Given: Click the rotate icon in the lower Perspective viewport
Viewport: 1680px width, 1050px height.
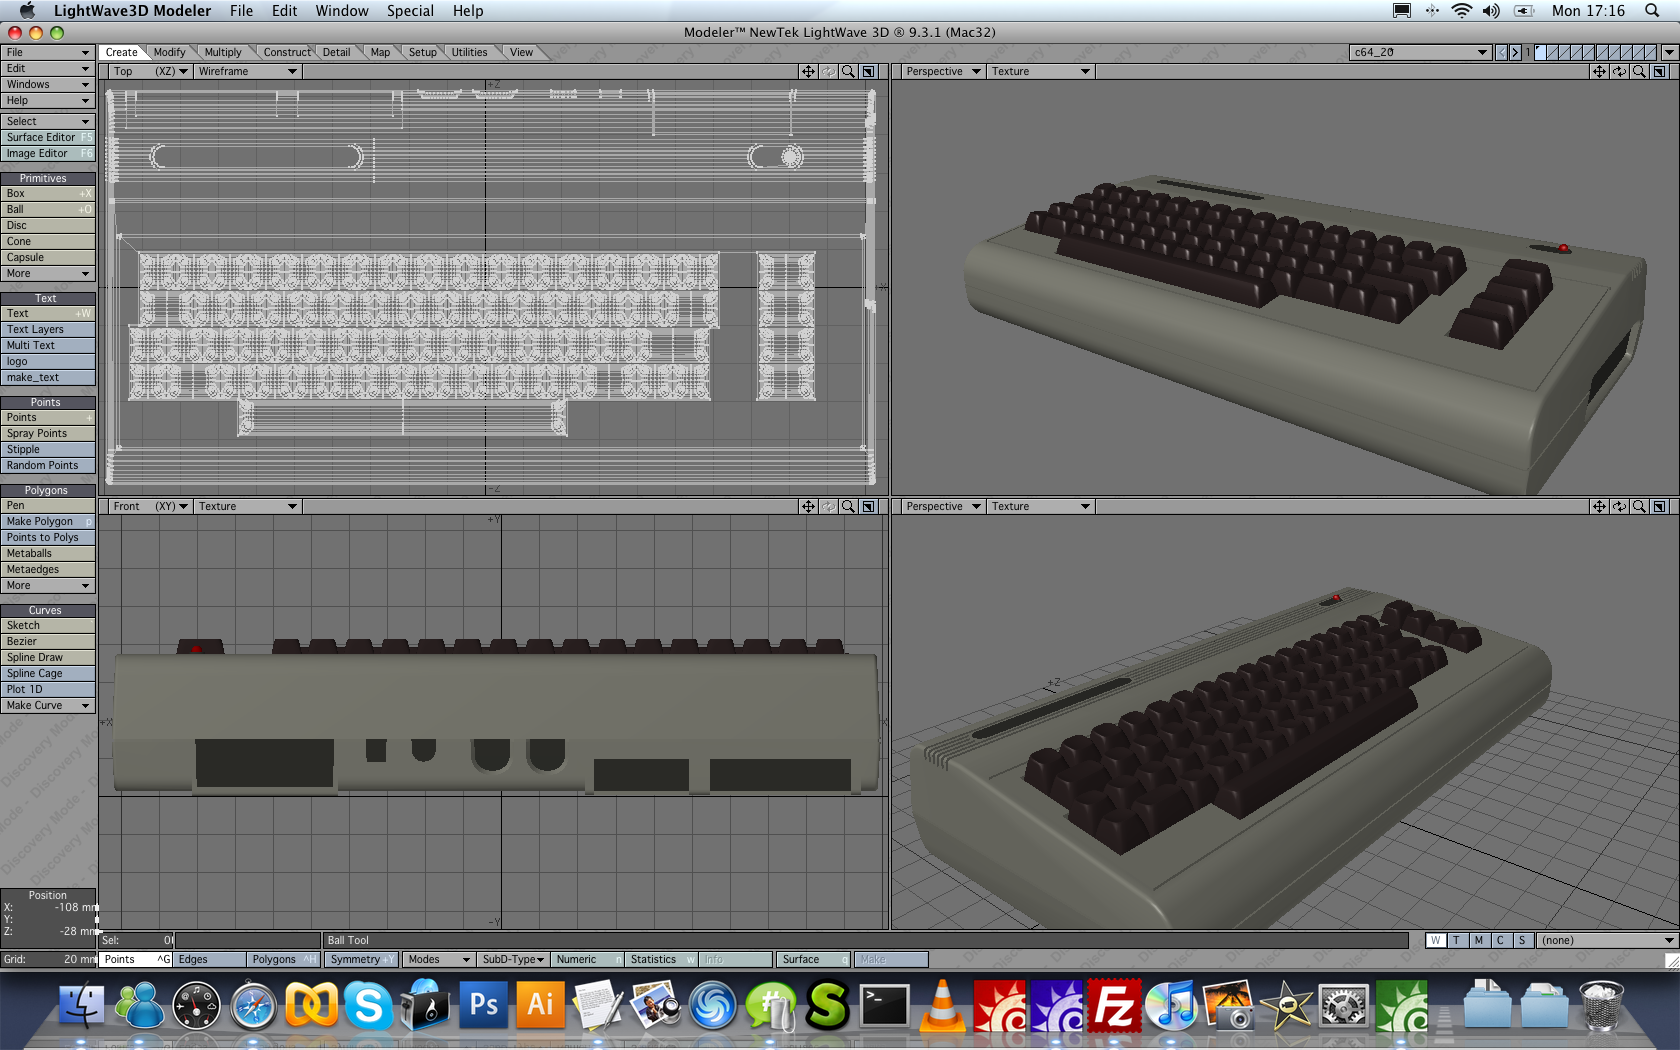Looking at the screenshot, I should tap(1619, 506).
